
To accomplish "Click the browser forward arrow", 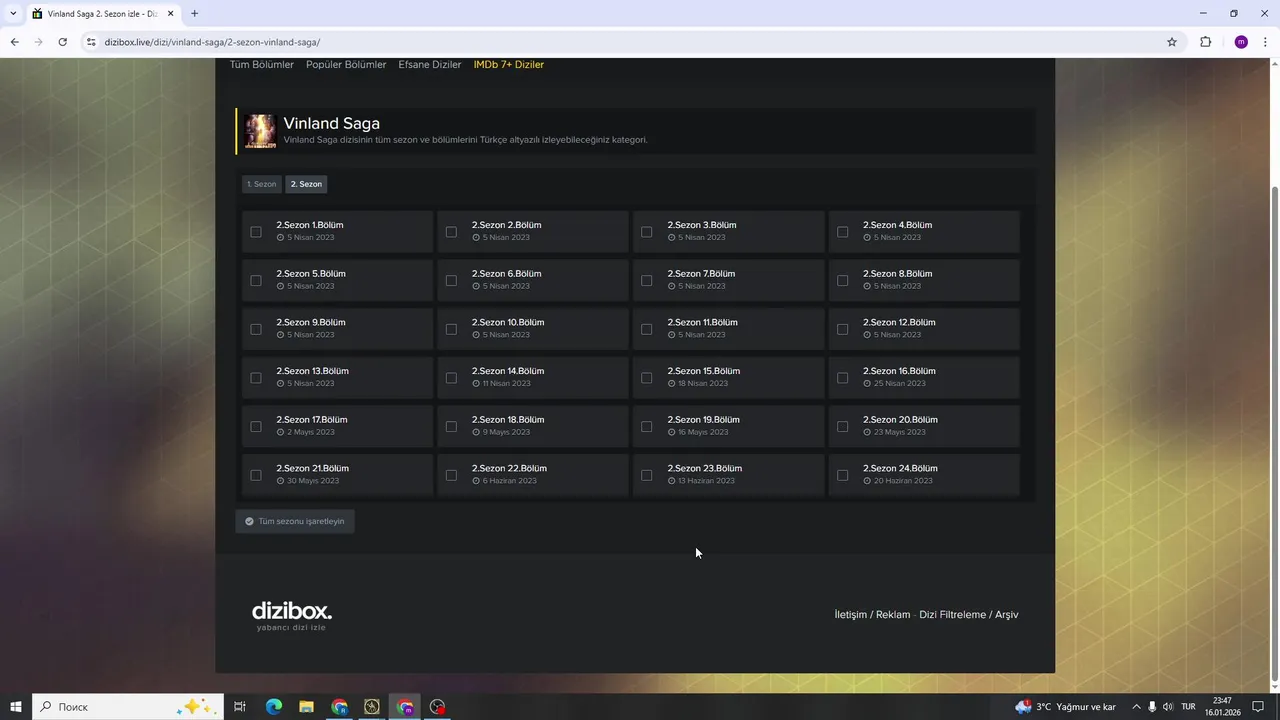I will tap(38, 42).
